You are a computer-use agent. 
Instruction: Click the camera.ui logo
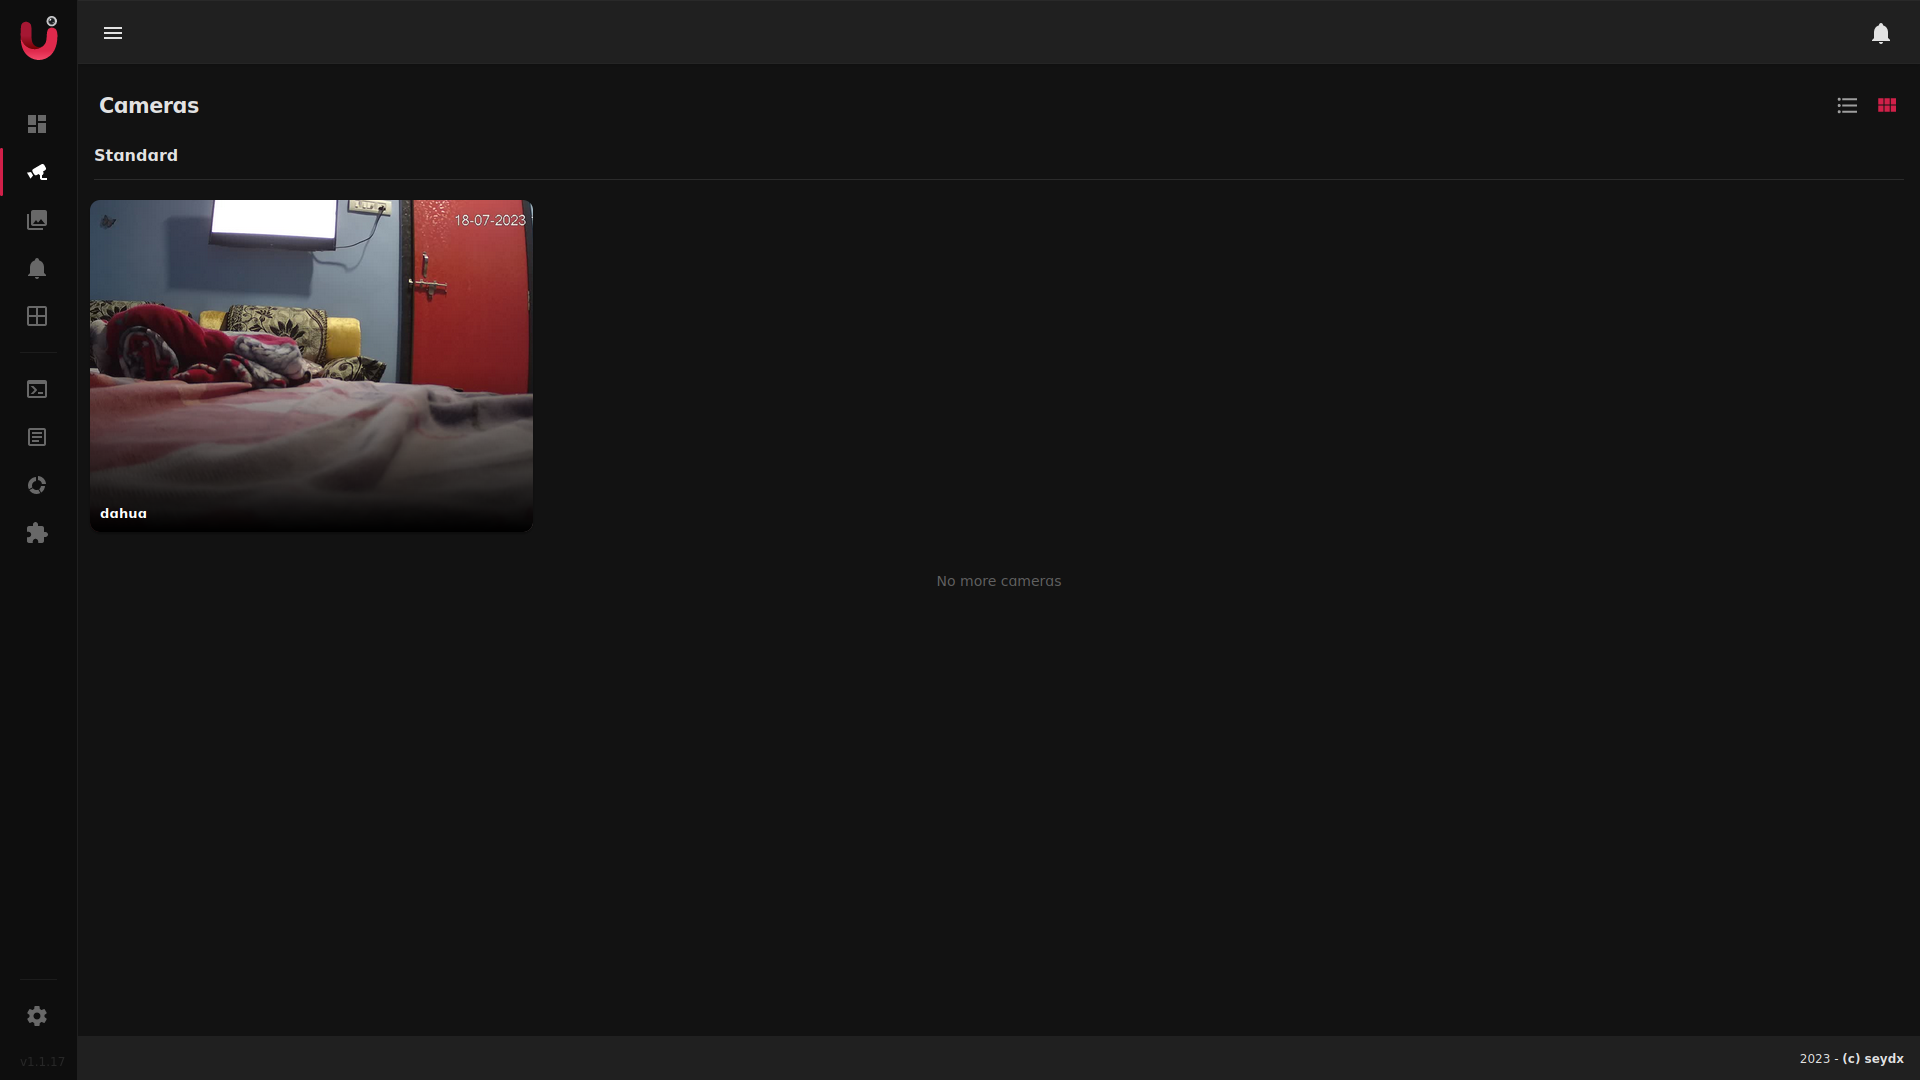(38, 37)
